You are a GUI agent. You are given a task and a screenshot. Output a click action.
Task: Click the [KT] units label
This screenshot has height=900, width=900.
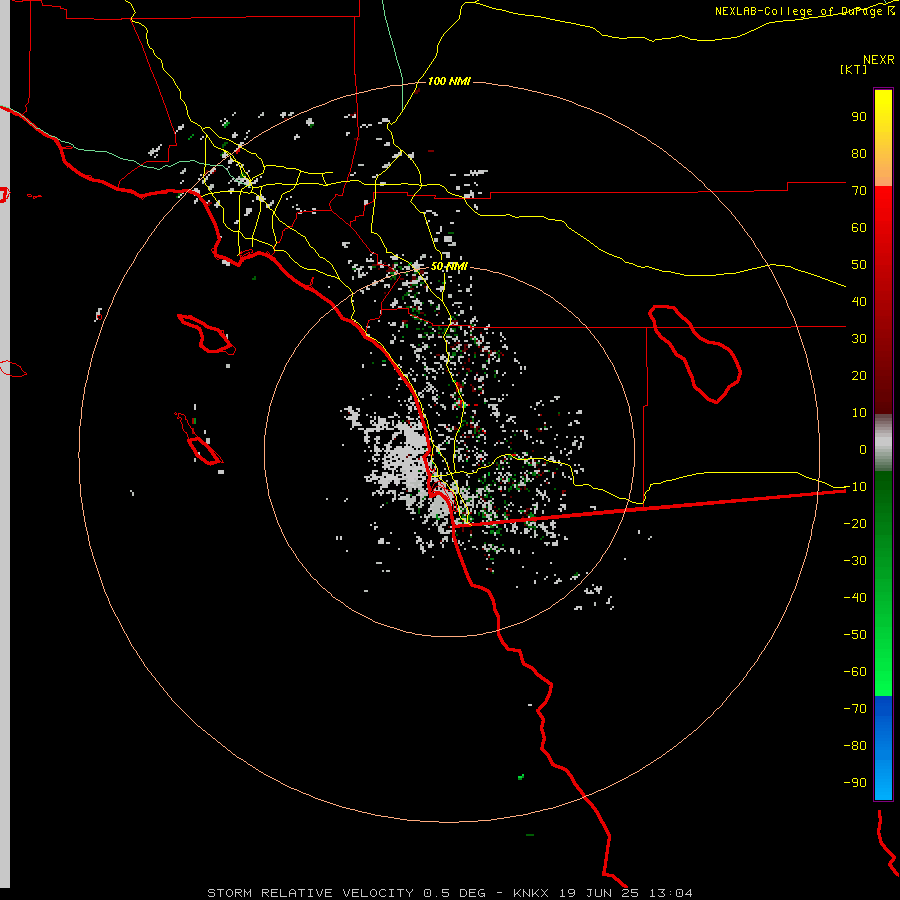(854, 69)
